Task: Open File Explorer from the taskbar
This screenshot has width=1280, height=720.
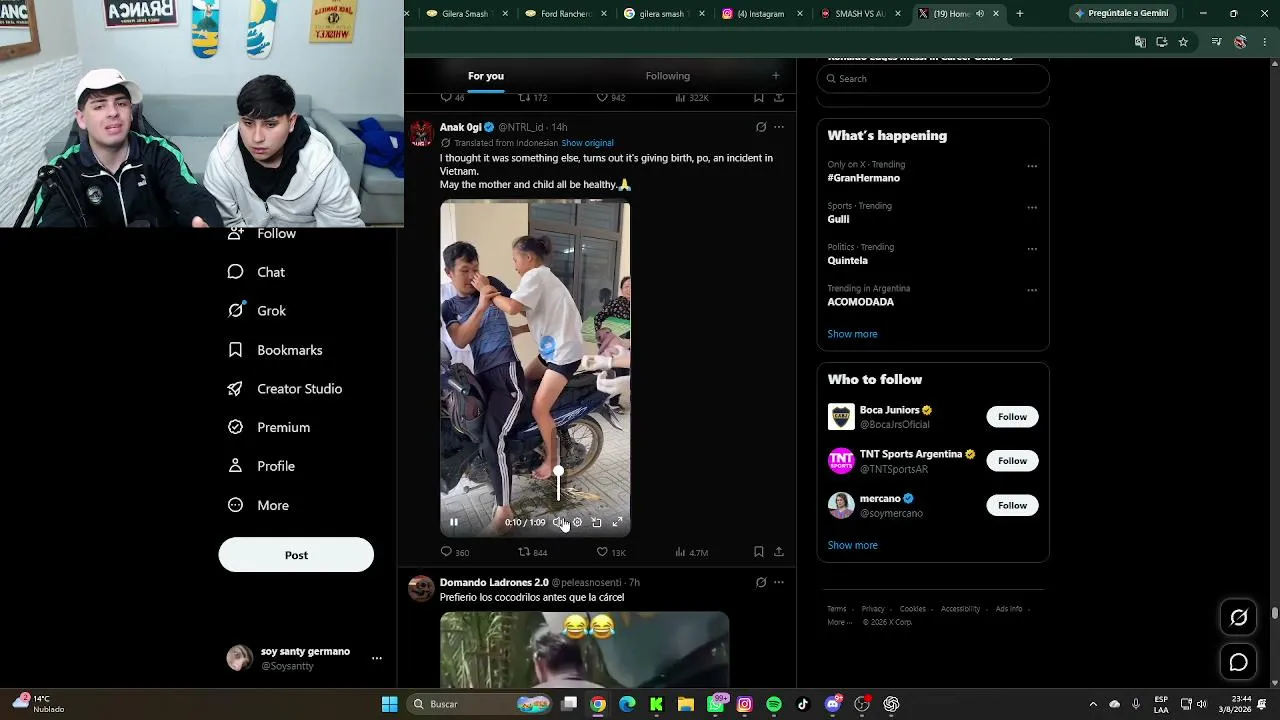Action: pos(686,704)
